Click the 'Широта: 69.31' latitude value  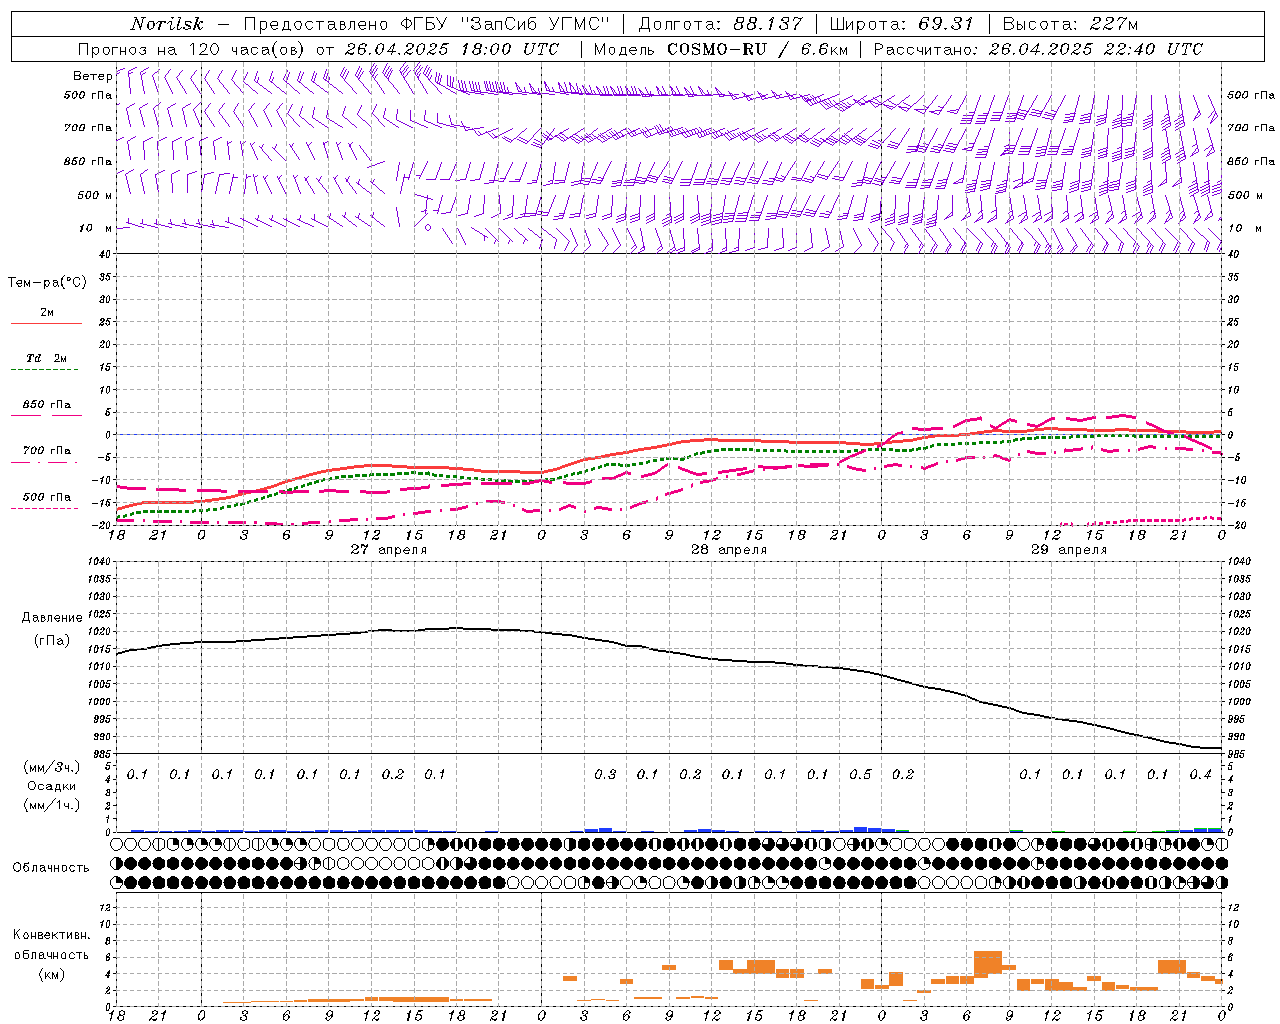(901, 24)
